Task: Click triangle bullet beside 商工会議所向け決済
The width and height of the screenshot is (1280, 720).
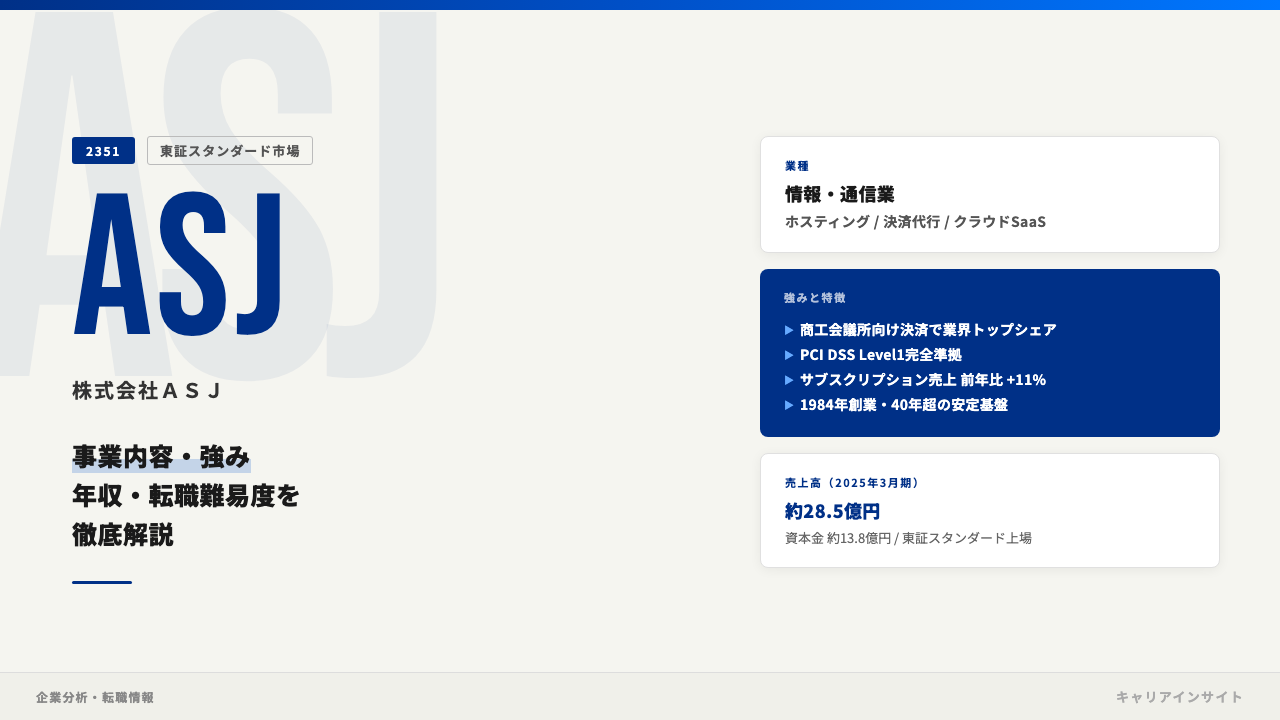Action: (x=789, y=330)
